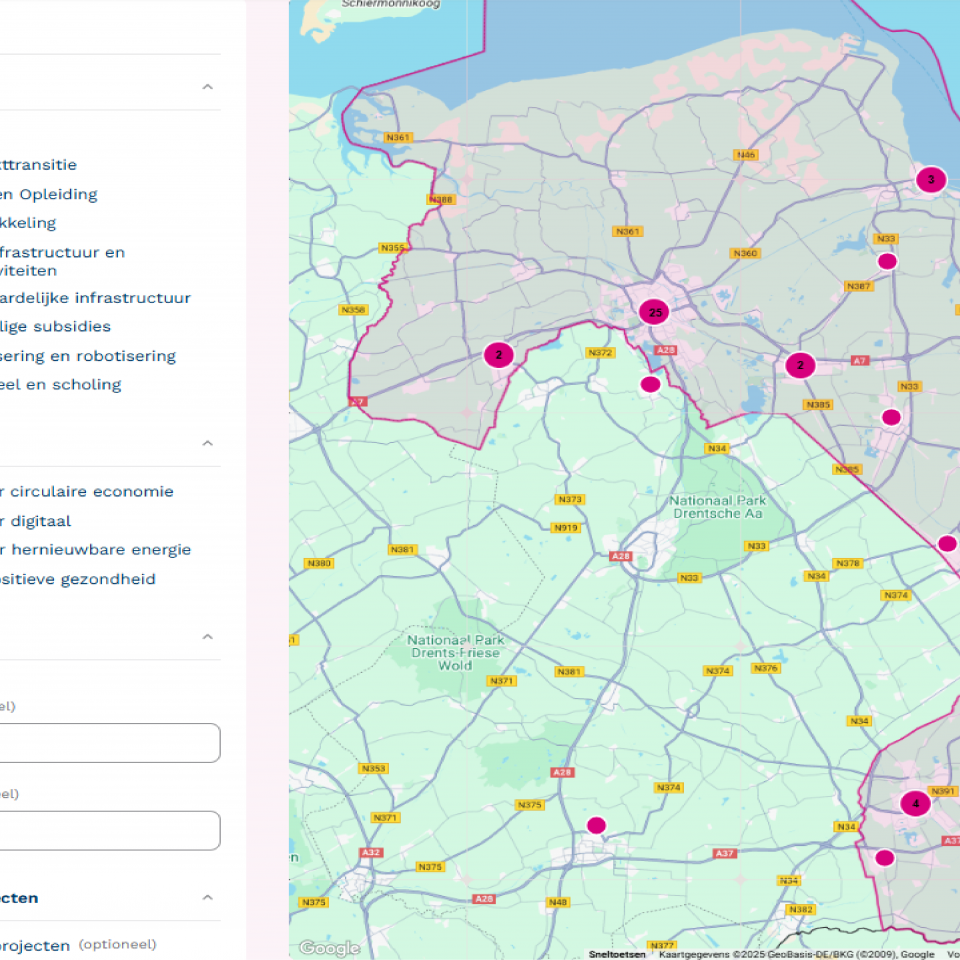Open the cluster marker showing 4
Screen dimensions: 960x960
click(x=915, y=803)
